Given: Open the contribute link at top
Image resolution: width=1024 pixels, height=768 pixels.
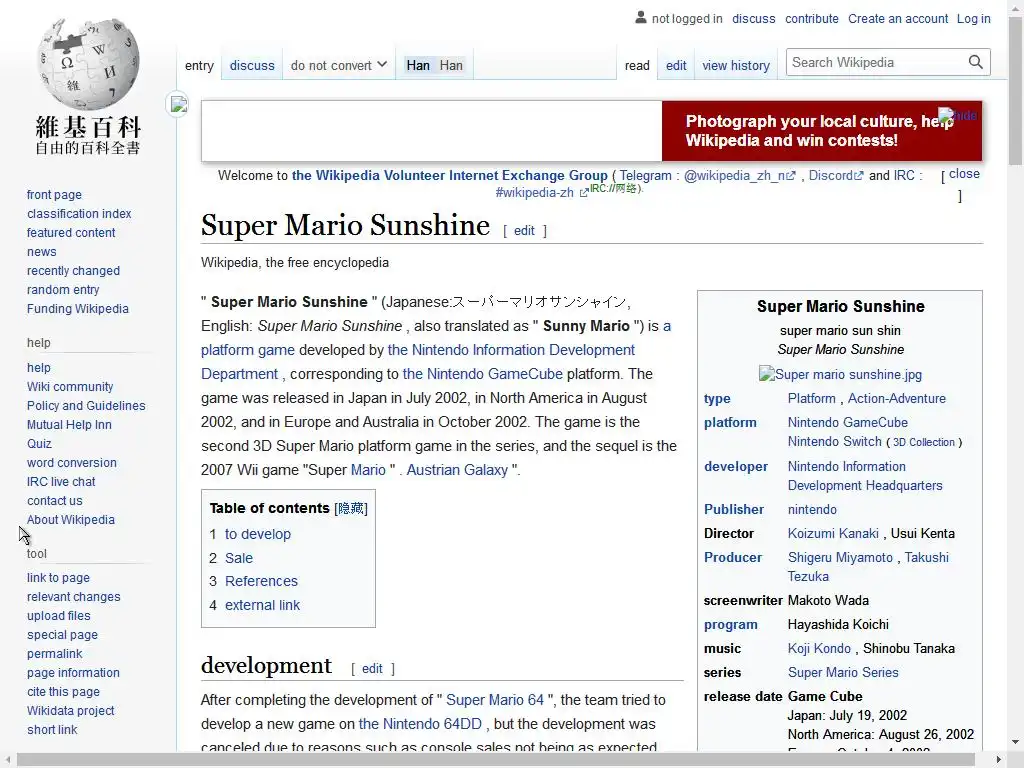Looking at the screenshot, I should pos(812,19).
